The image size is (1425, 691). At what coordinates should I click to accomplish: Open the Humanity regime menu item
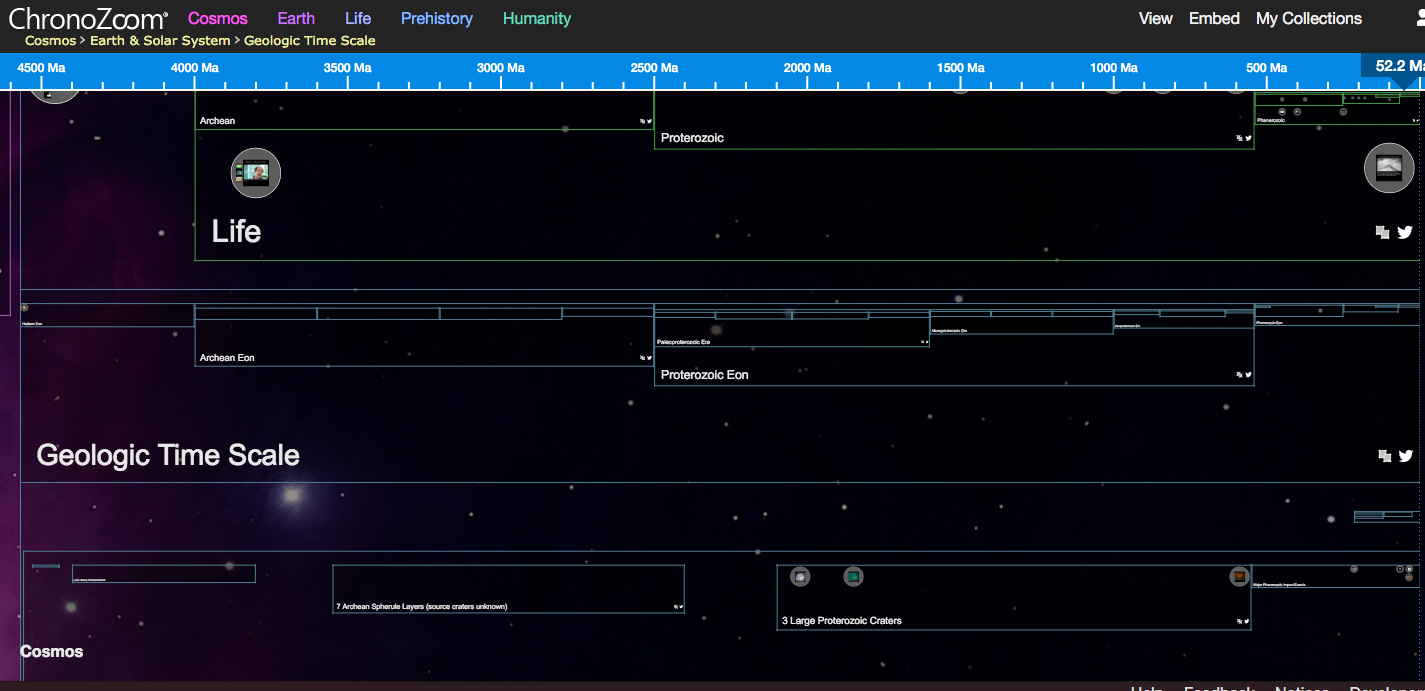pyautogui.click(x=537, y=18)
